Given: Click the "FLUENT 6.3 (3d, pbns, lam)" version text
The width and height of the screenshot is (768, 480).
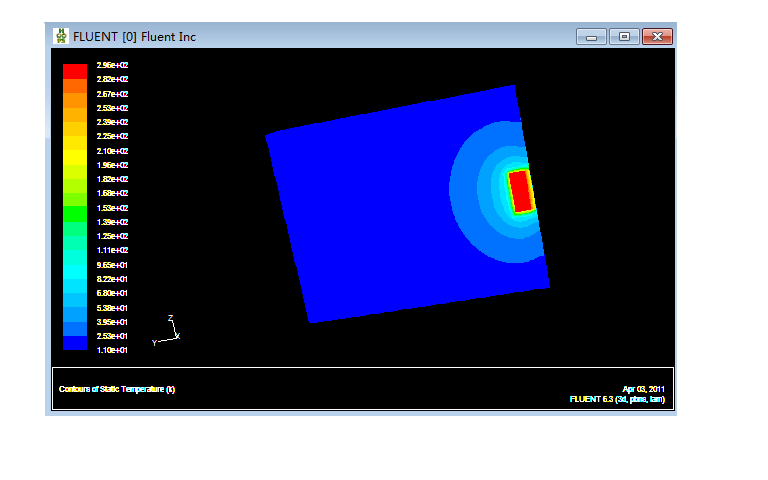Looking at the screenshot, I should tap(616, 399).
